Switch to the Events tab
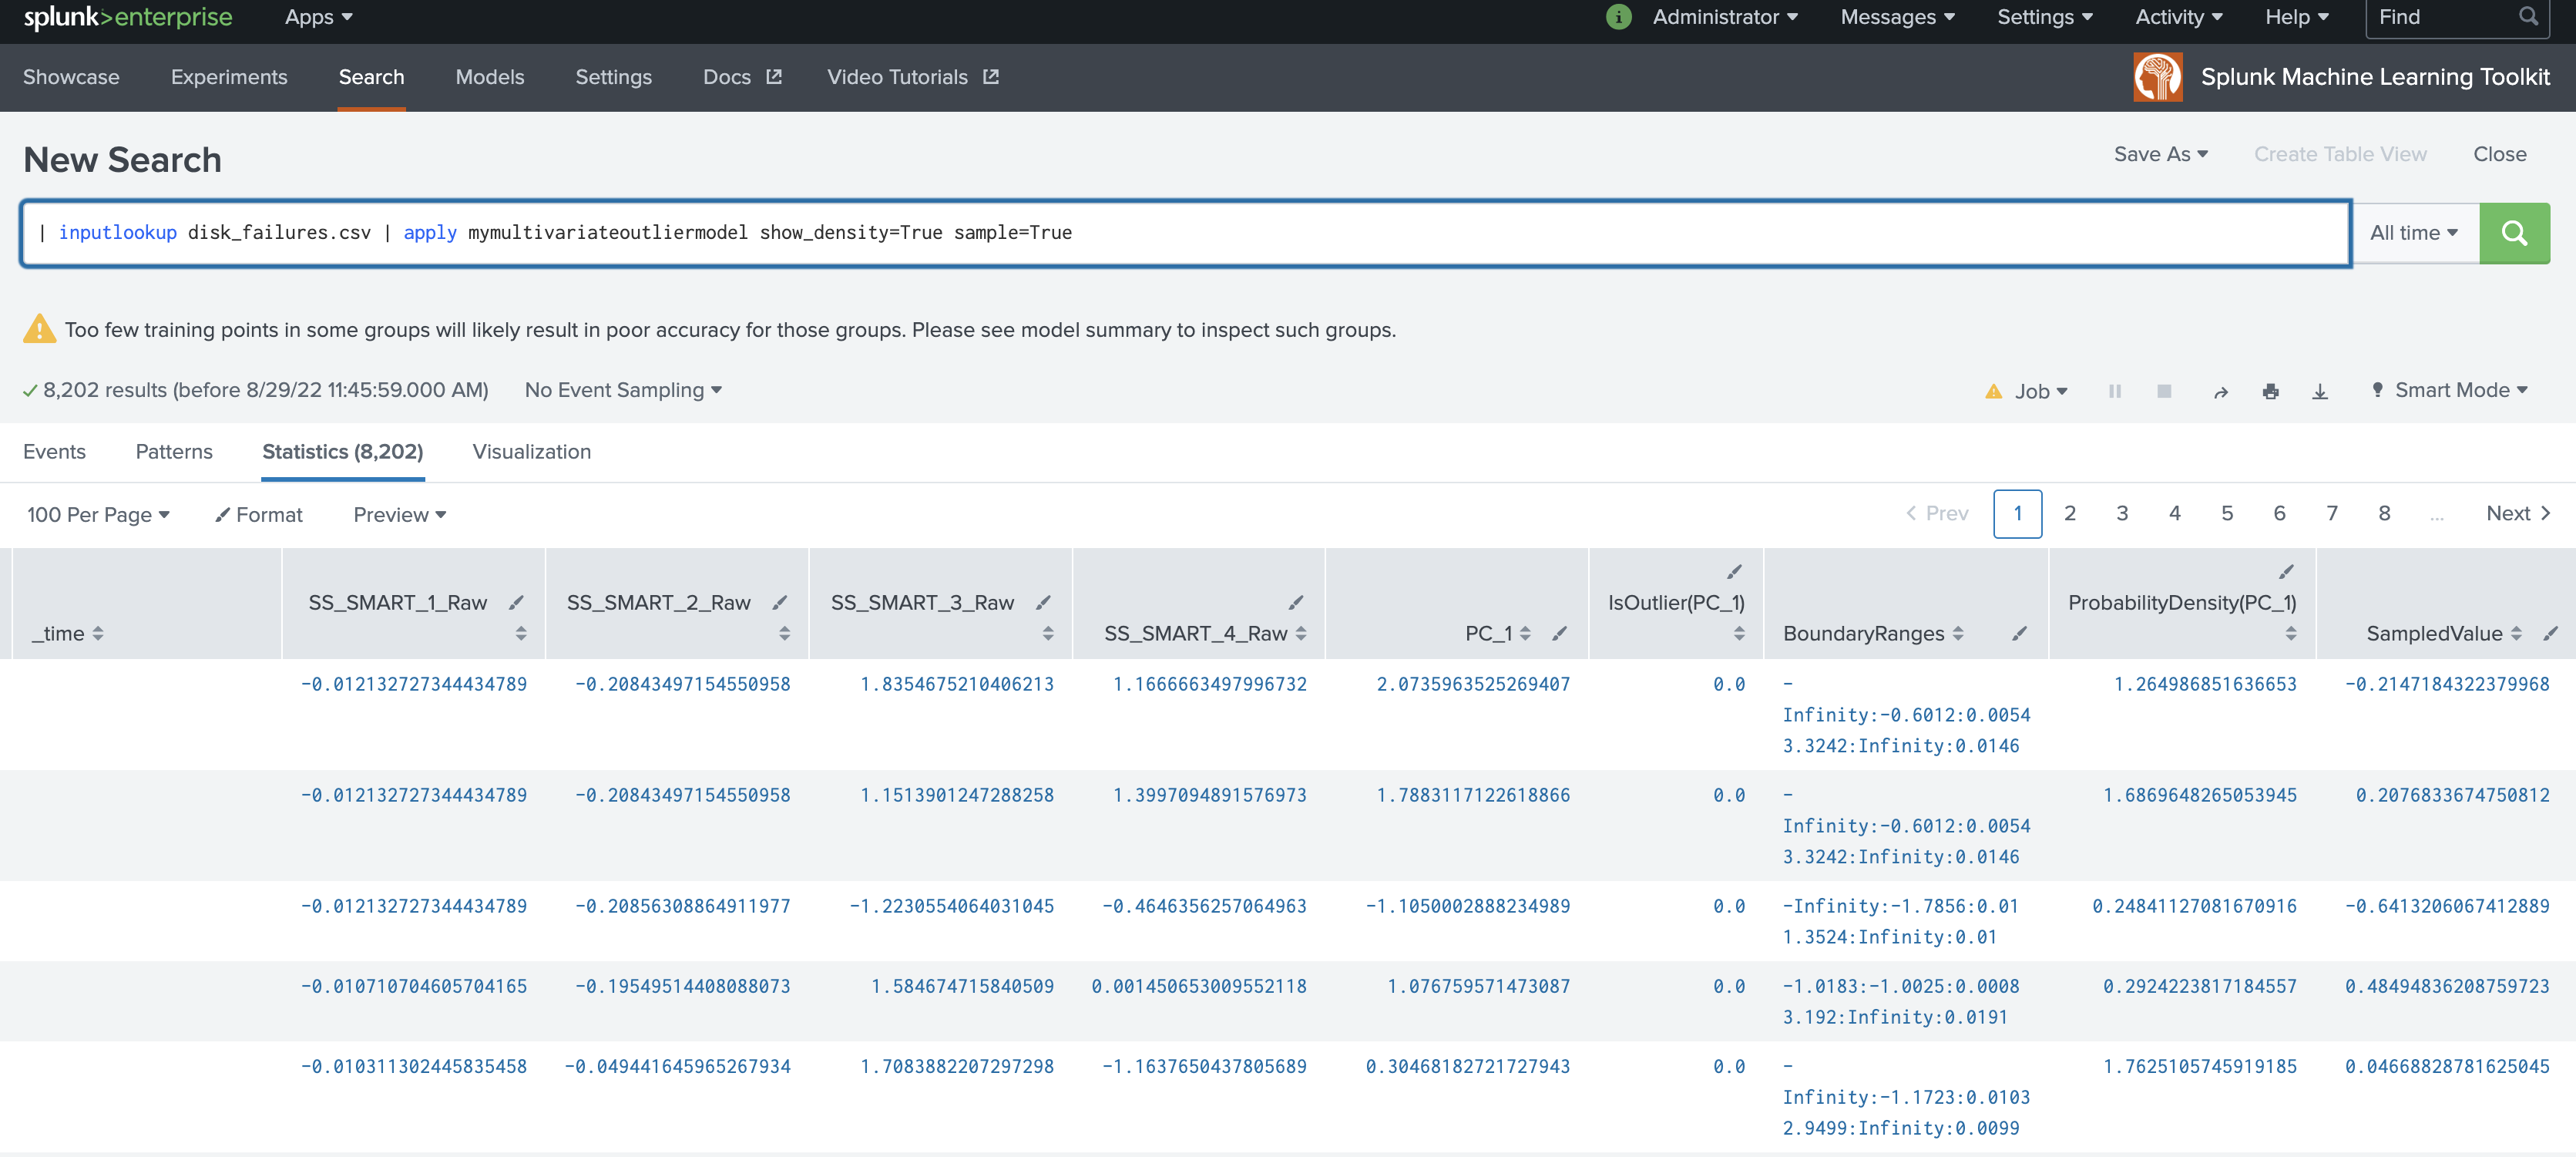Viewport: 2576px width, 1157px height. 54,452
